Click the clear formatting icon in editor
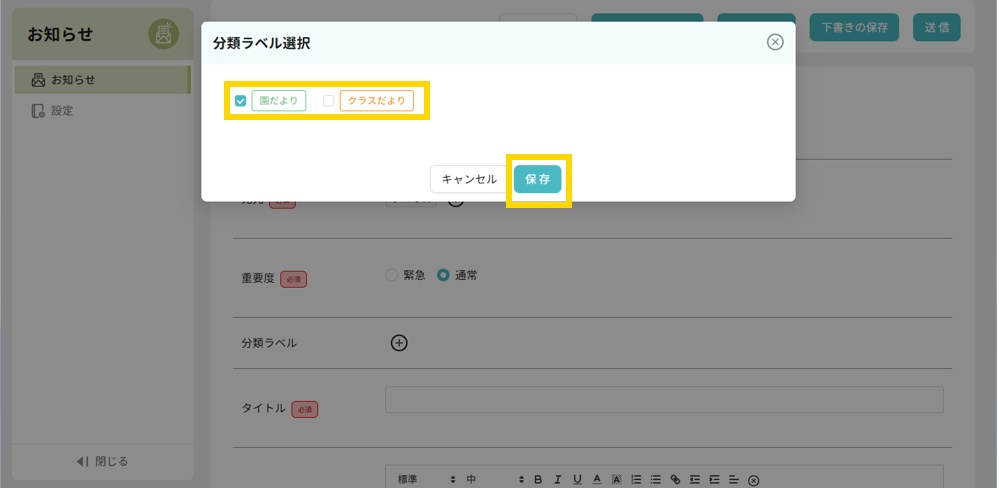 pos(753,480)
